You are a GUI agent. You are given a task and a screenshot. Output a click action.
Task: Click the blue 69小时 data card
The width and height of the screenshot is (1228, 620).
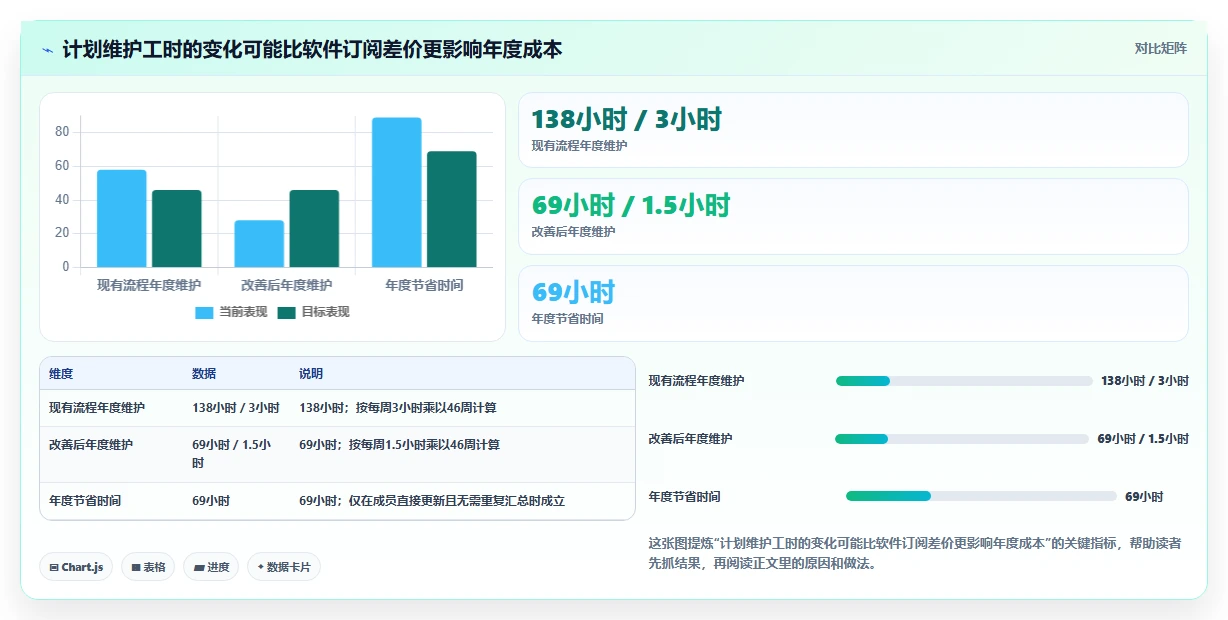(x=853, y=303)
